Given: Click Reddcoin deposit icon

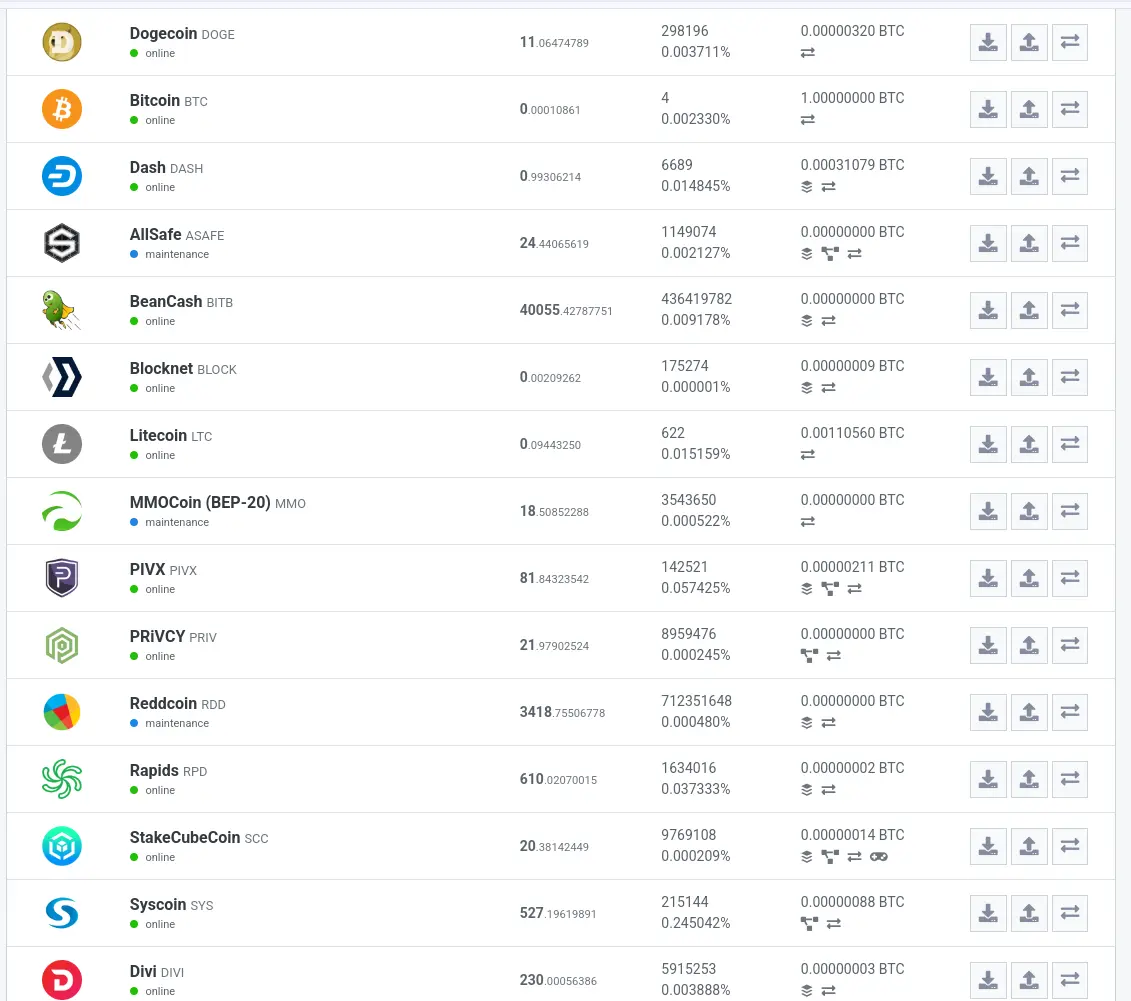Looking at the screenshot, I should [988, 713].
